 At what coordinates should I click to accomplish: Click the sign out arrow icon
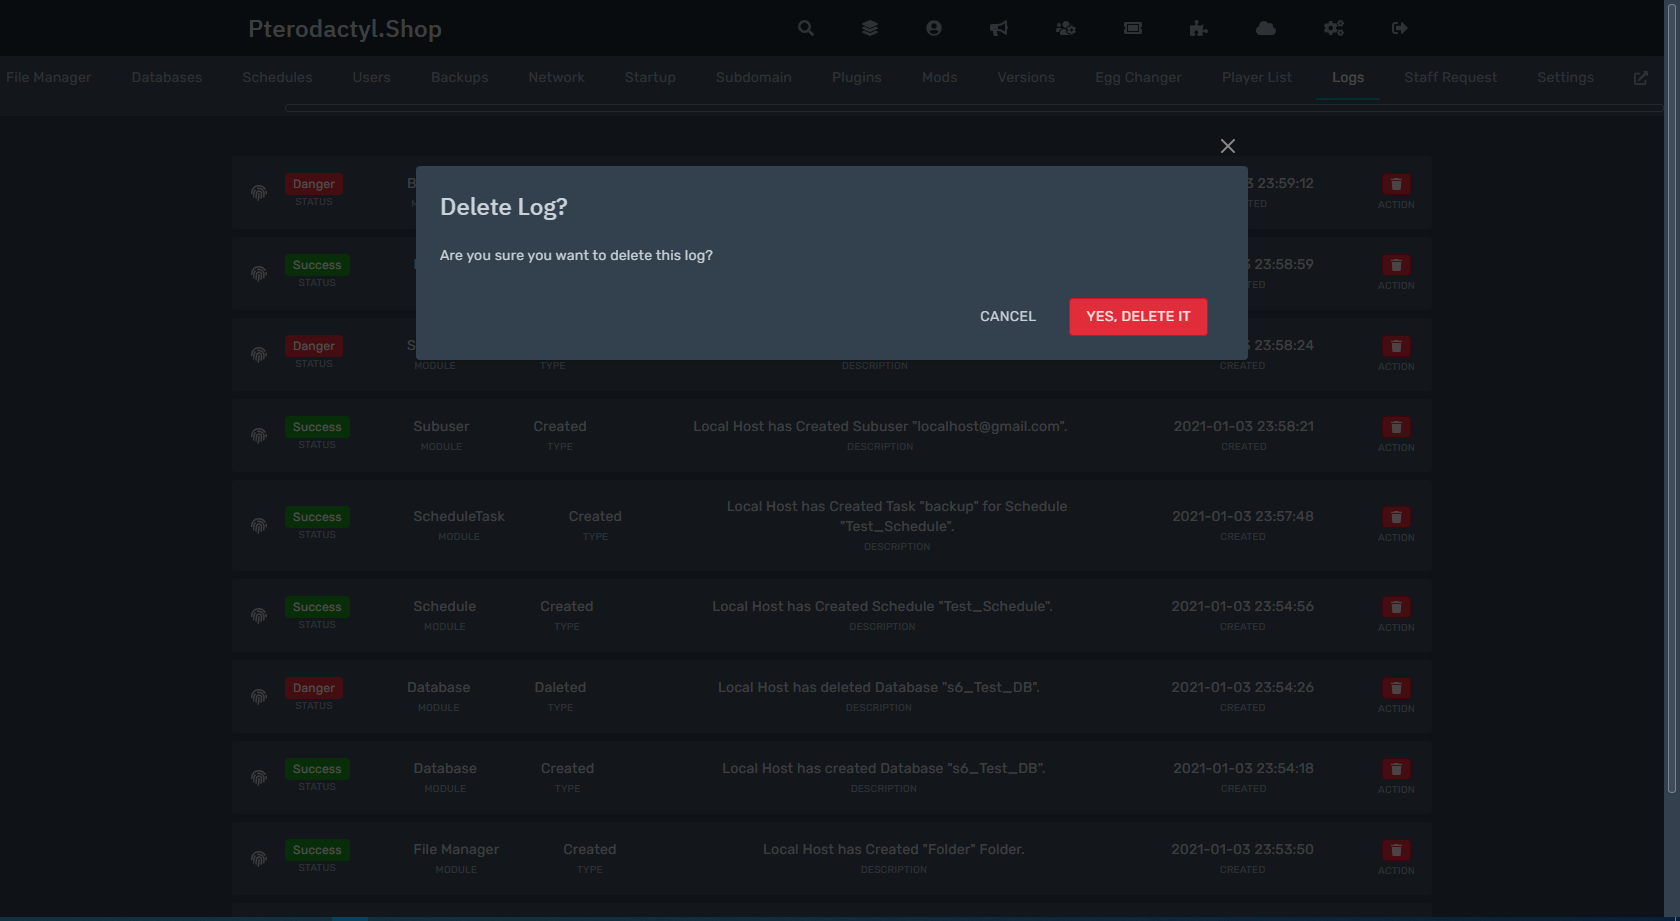point(1400,28)
